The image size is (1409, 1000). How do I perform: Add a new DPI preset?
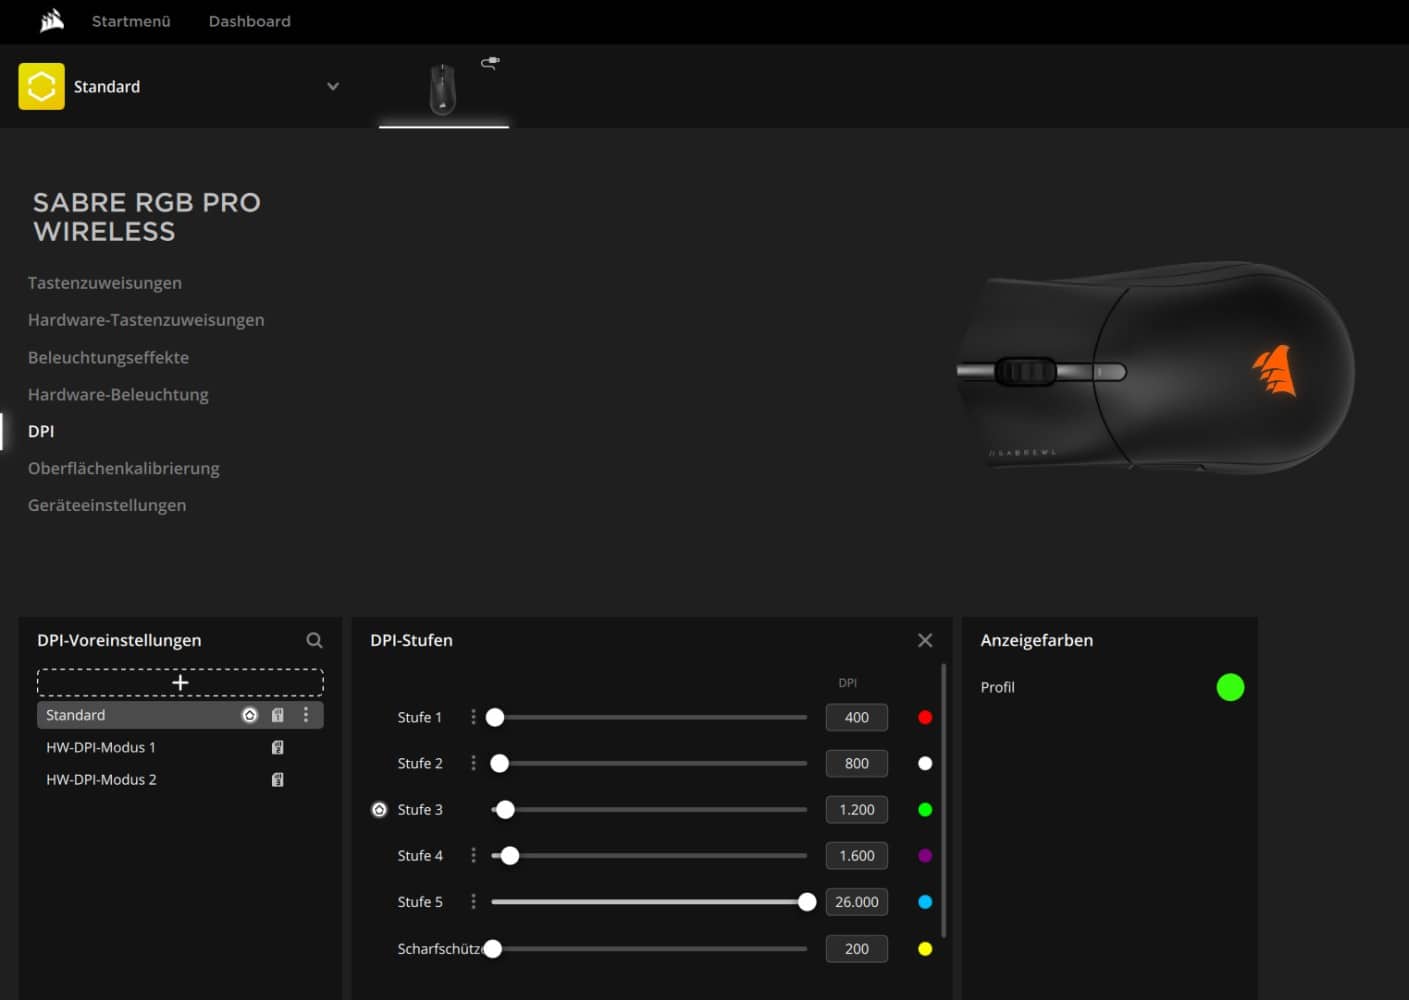pyautogui.click(x=180, y=682)
